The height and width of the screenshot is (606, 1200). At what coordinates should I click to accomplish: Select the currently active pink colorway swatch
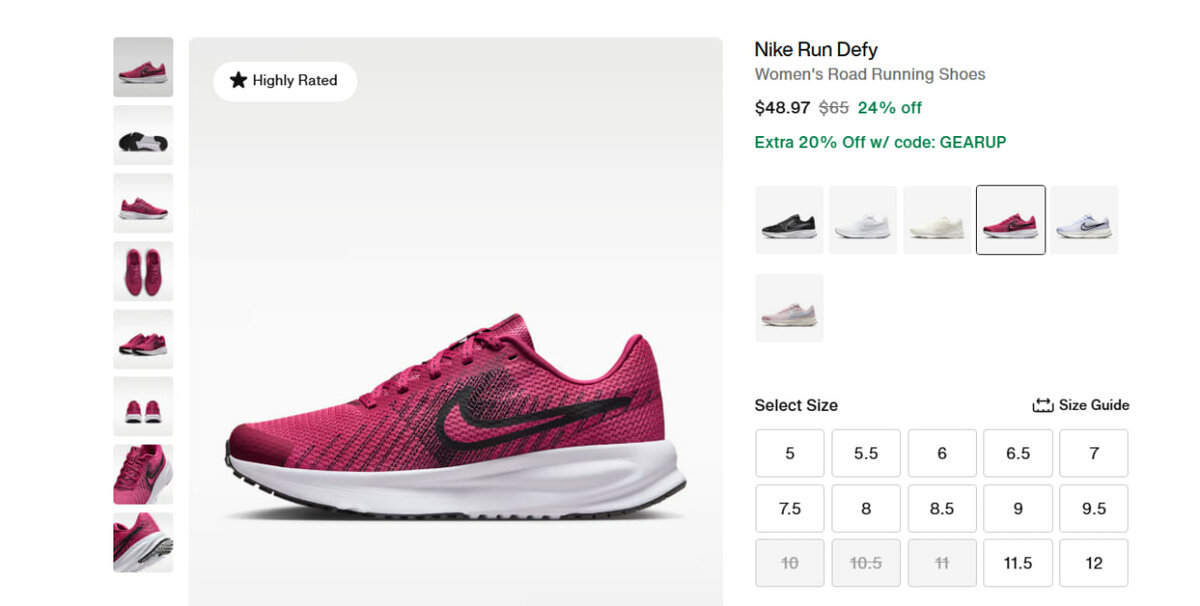tap(1011, 220)
